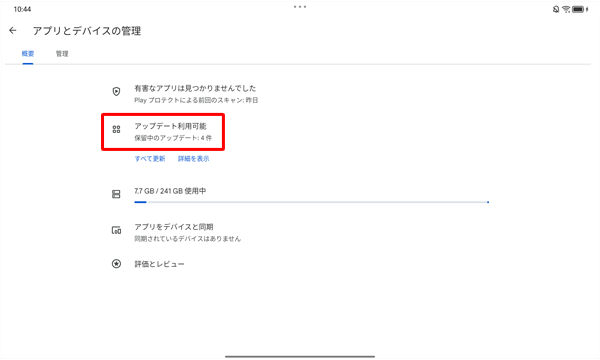Tap 保留中のアップデート: 4 件 text

173,138
